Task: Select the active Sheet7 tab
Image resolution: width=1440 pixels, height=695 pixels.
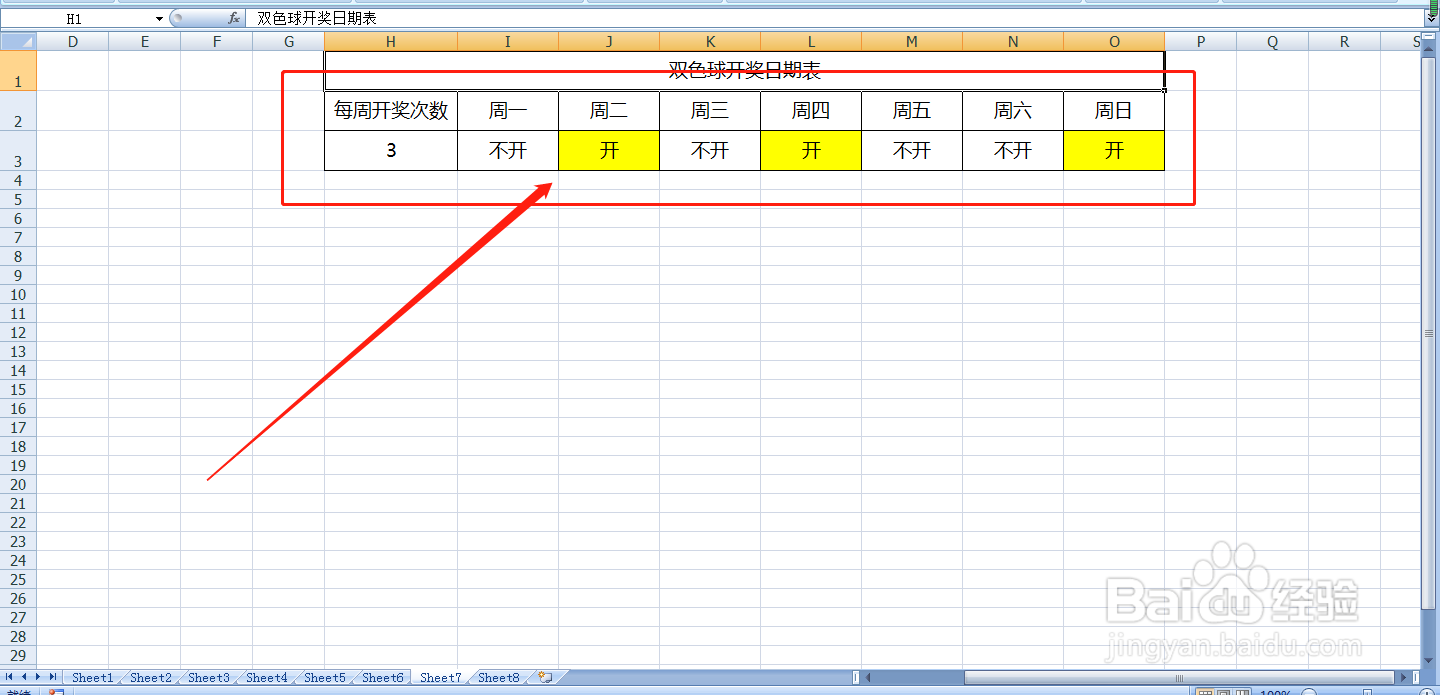Action: [440, 677]
